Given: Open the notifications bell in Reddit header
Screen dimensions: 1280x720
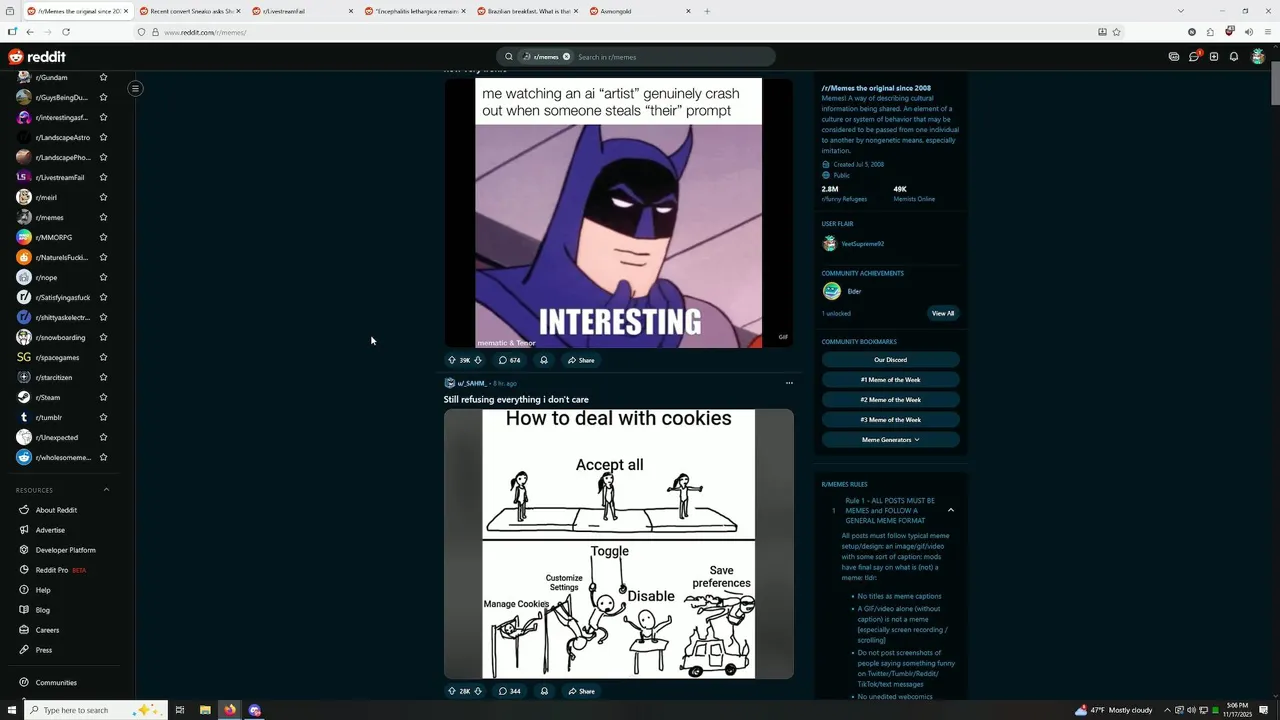Looking at the screenshot, I should [1234, 57].
